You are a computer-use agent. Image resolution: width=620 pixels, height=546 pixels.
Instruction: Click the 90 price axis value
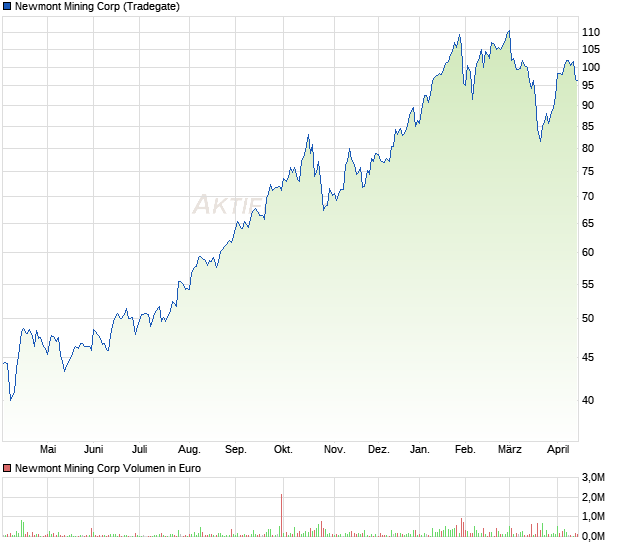point(588,105)
